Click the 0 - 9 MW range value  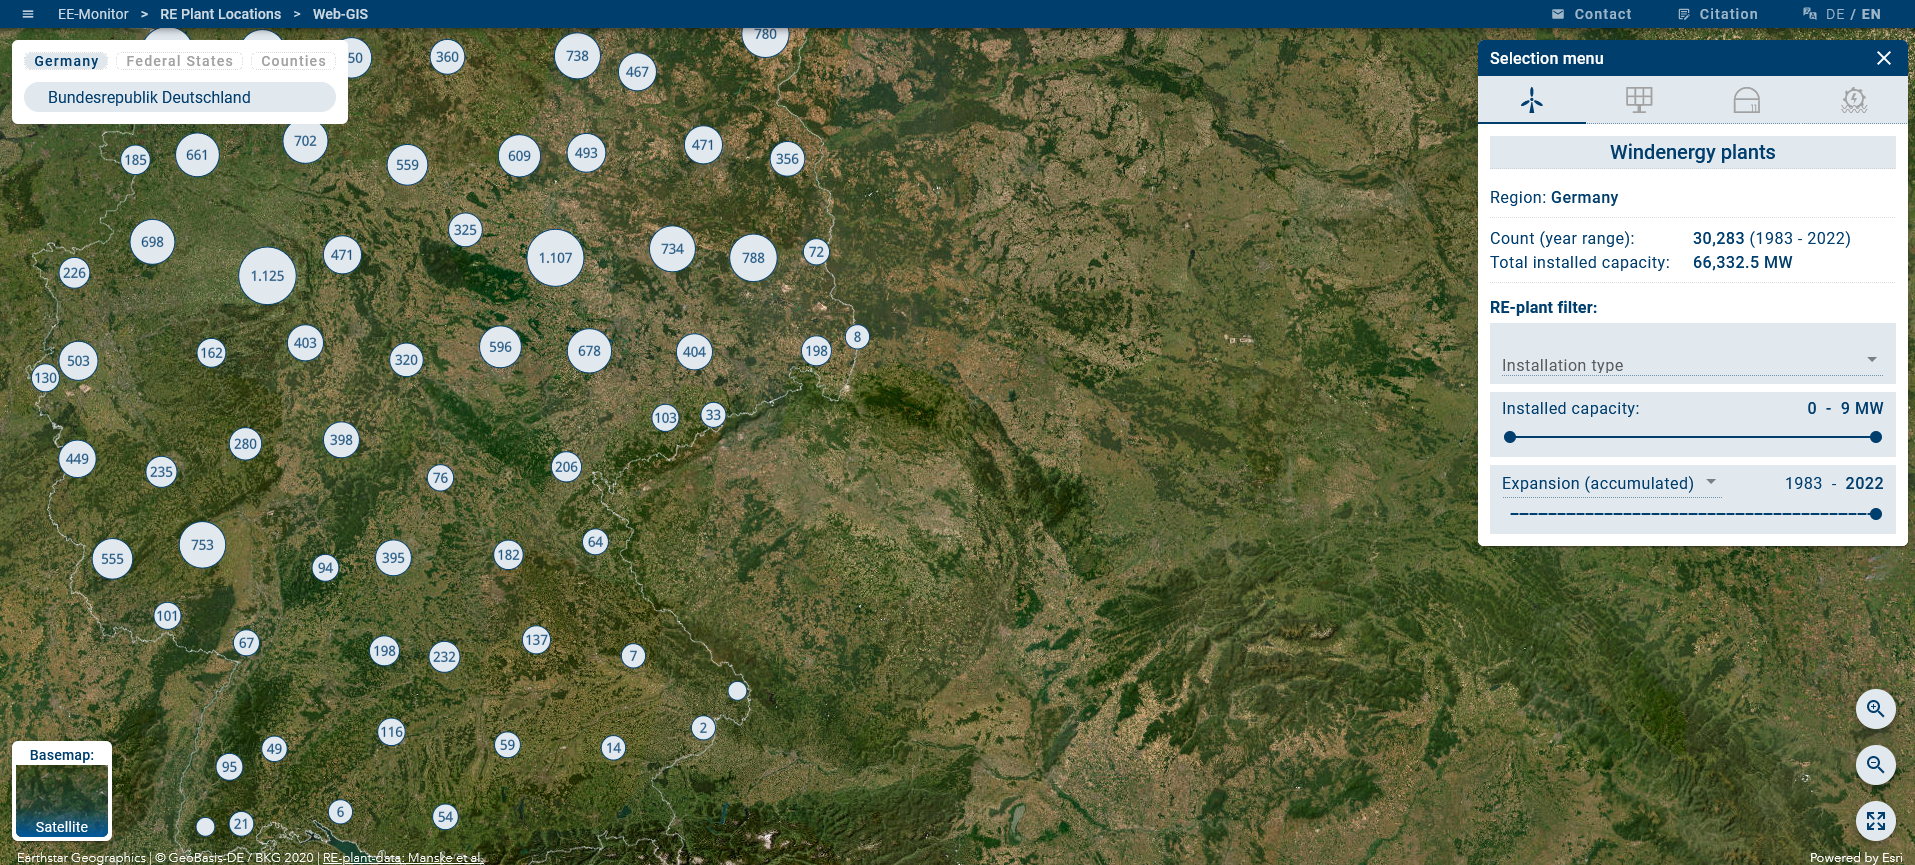pos(1845,408)
